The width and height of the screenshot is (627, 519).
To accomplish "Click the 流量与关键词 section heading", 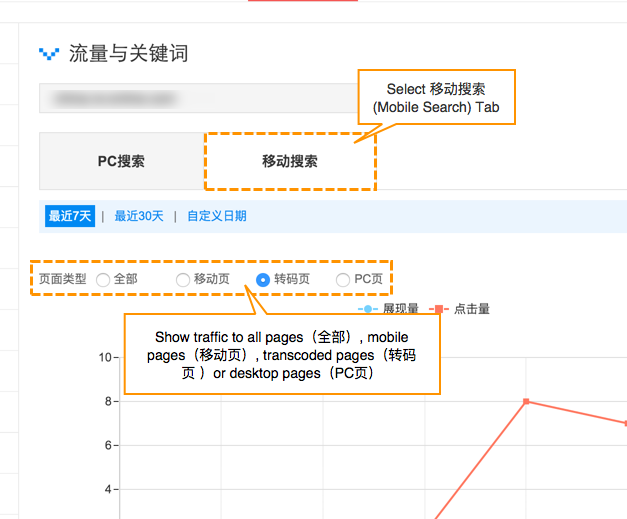I will (128, 54).
